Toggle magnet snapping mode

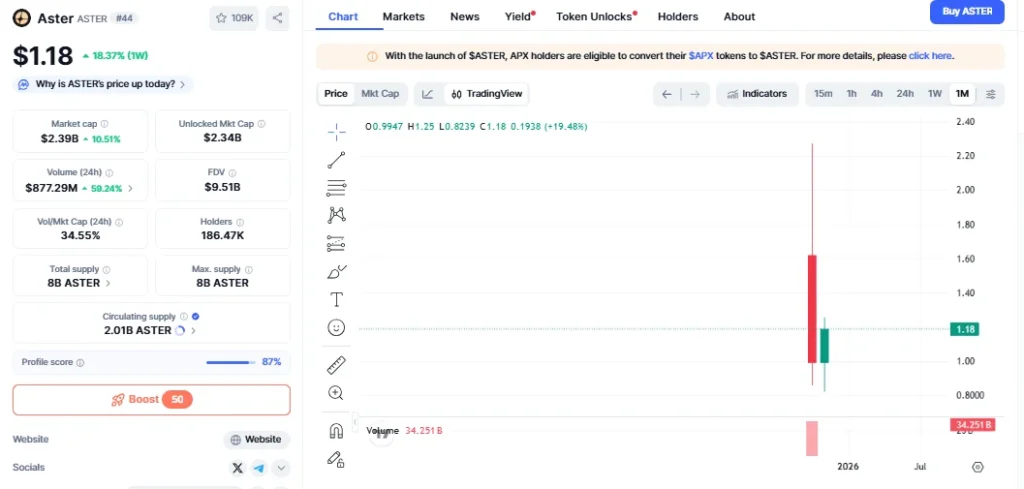point(336,431)
